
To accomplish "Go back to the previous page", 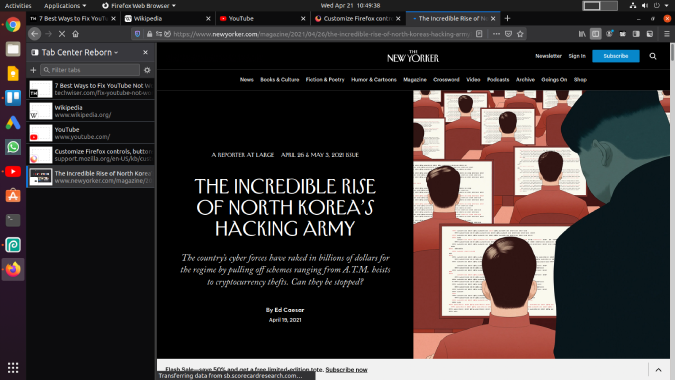I will 35,34.
